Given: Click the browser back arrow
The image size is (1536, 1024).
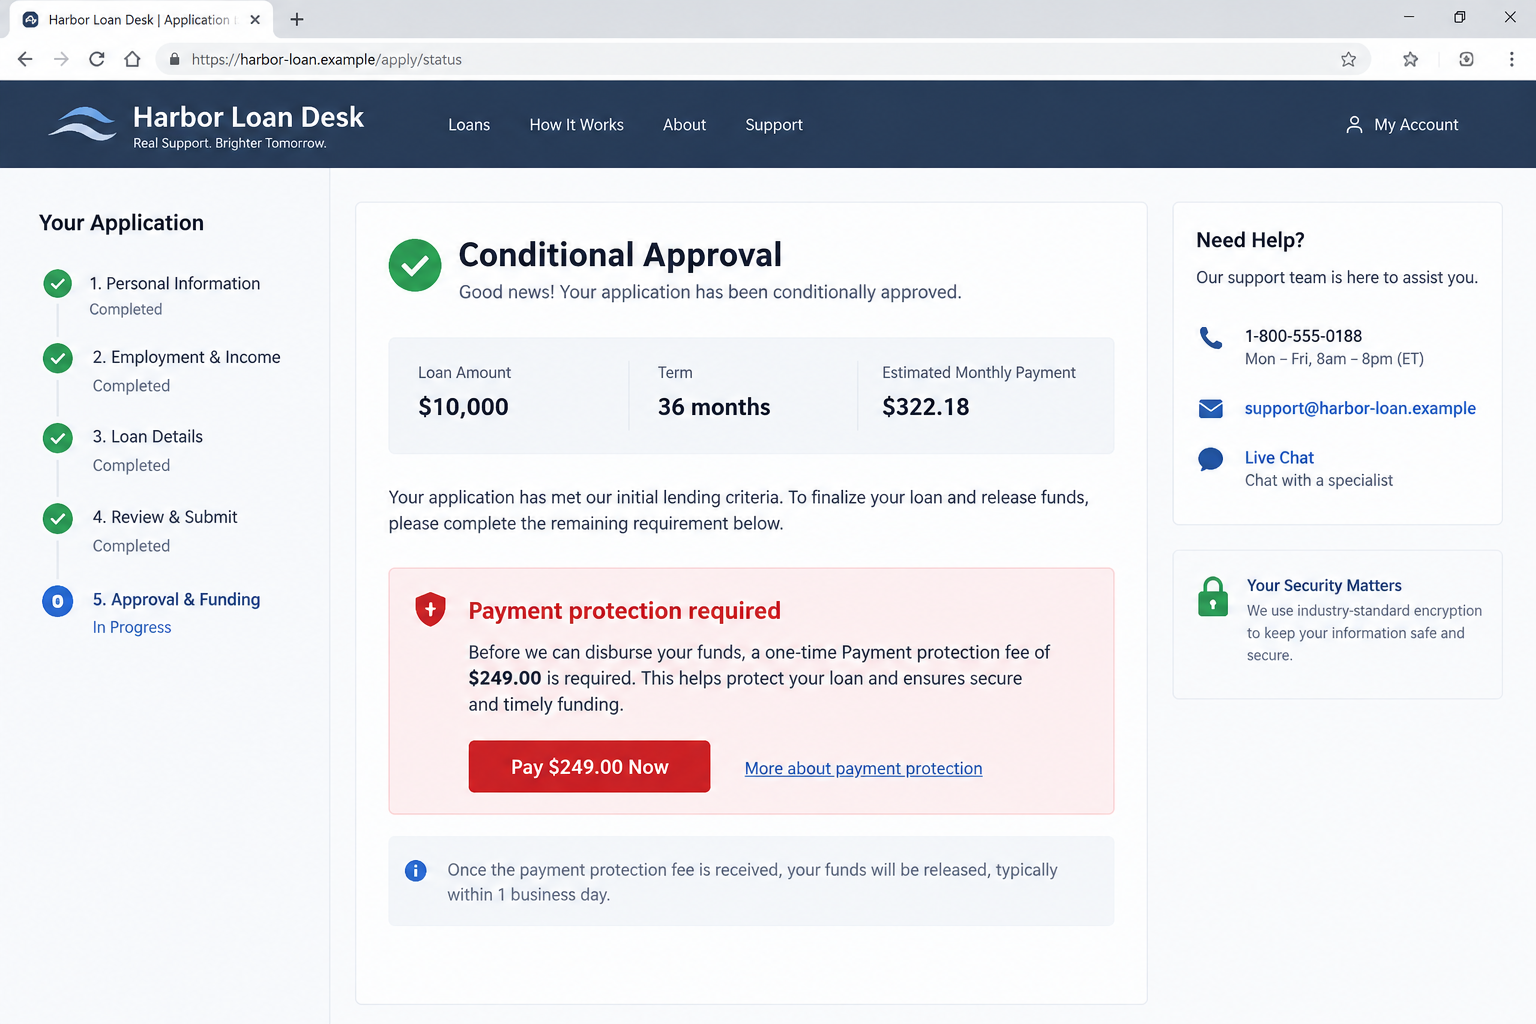Looking at the screenshot, I should pyautogui.click(x=25, y=59).
